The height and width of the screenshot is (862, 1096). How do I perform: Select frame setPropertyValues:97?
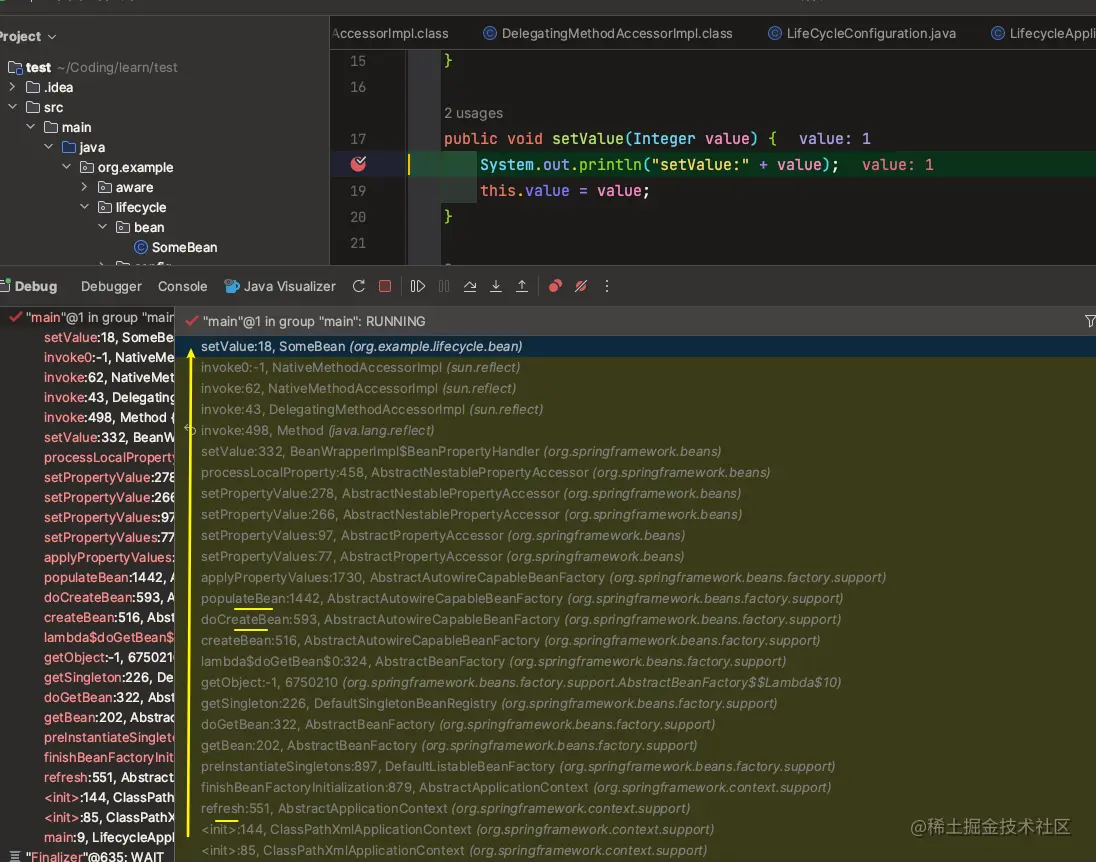coord(635,535)
